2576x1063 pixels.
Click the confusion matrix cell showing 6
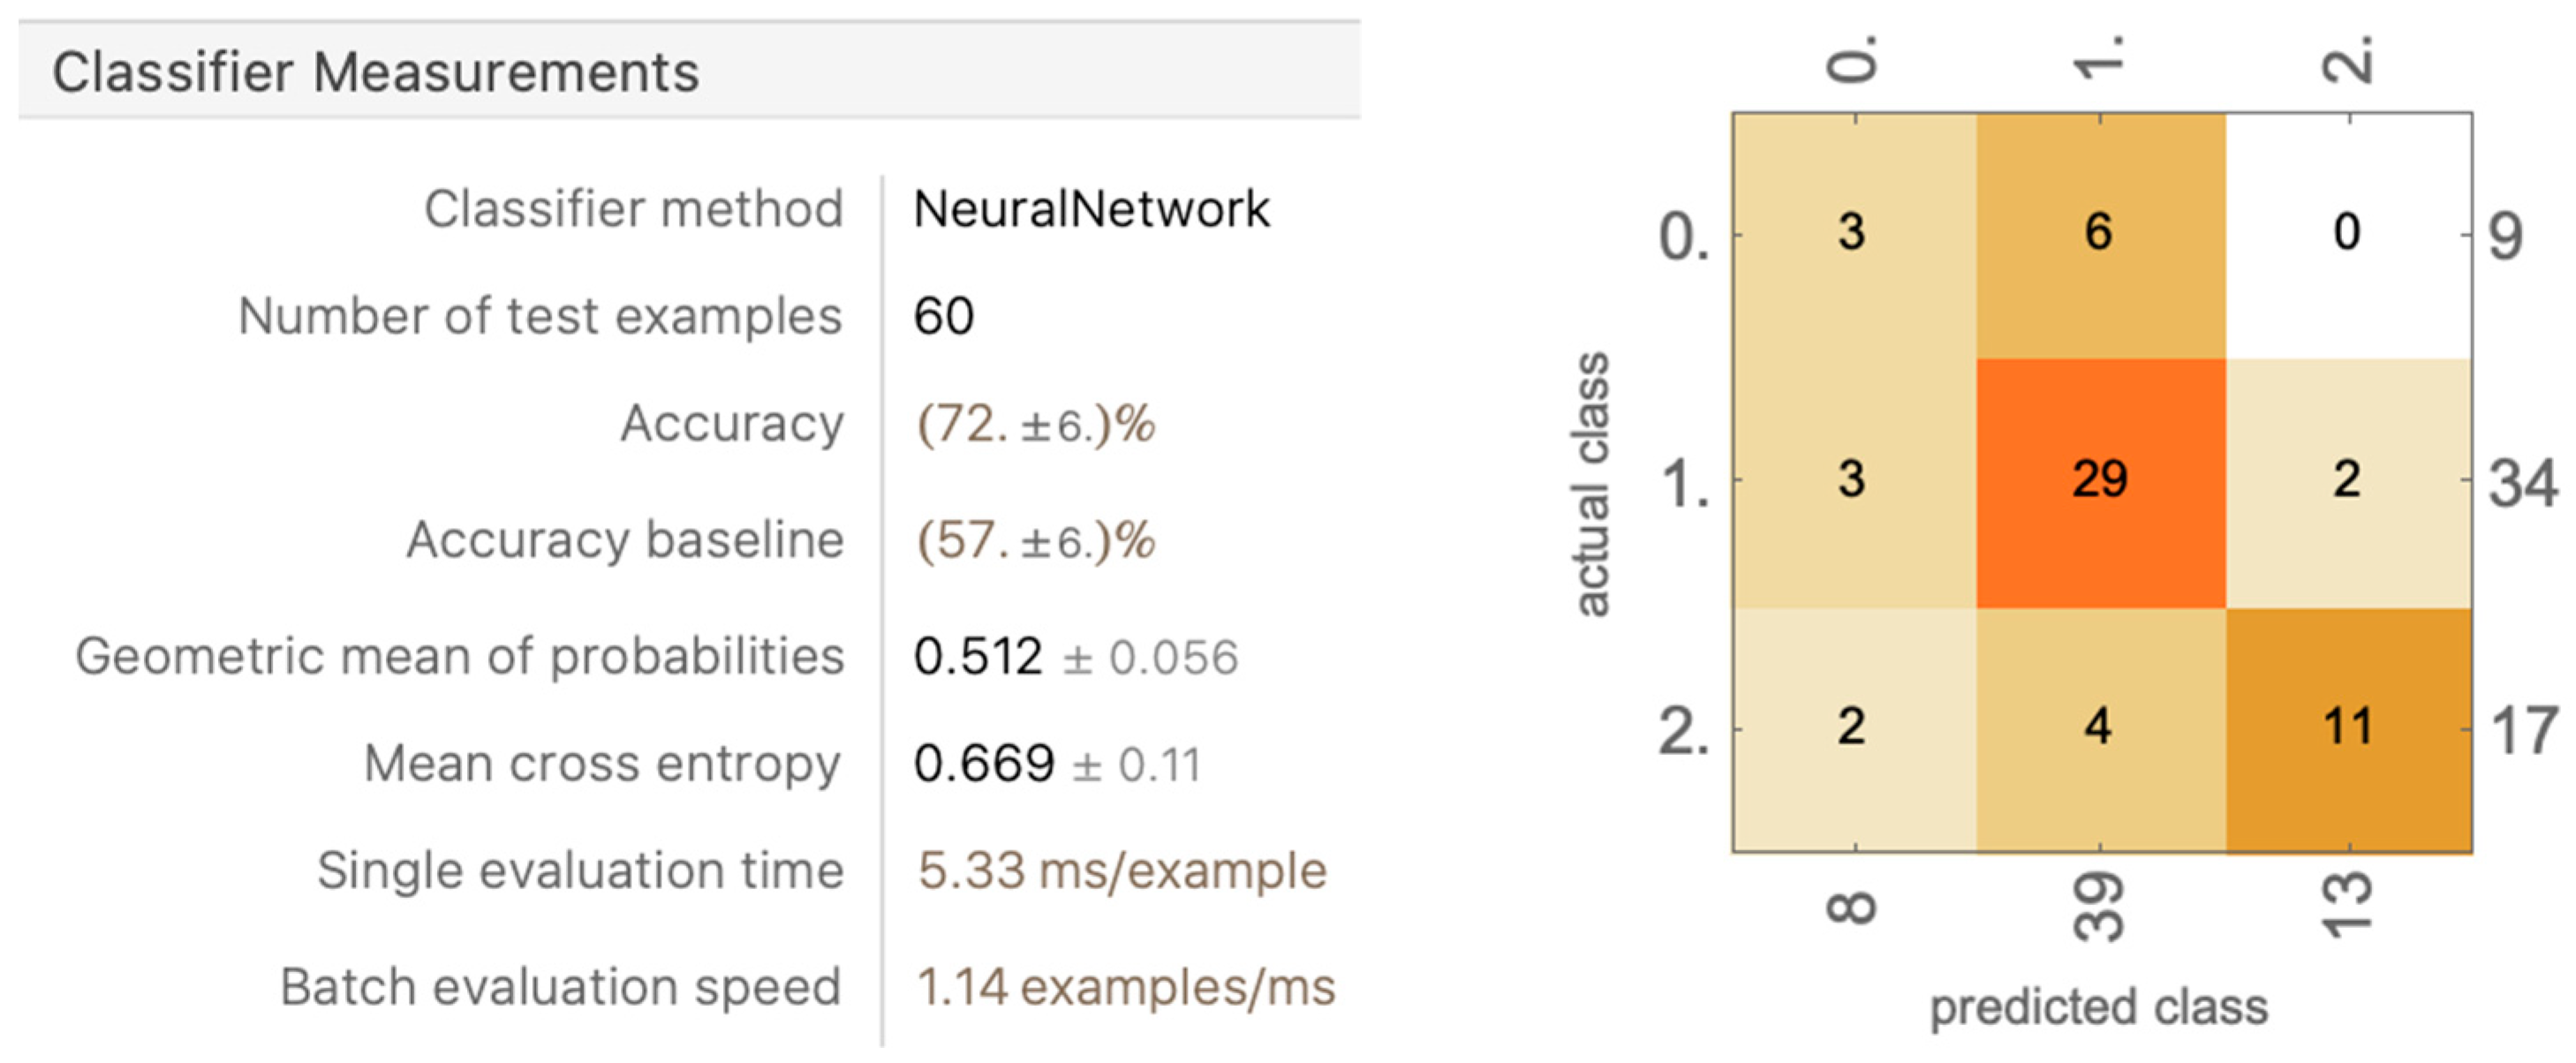tap(2099, 232)
